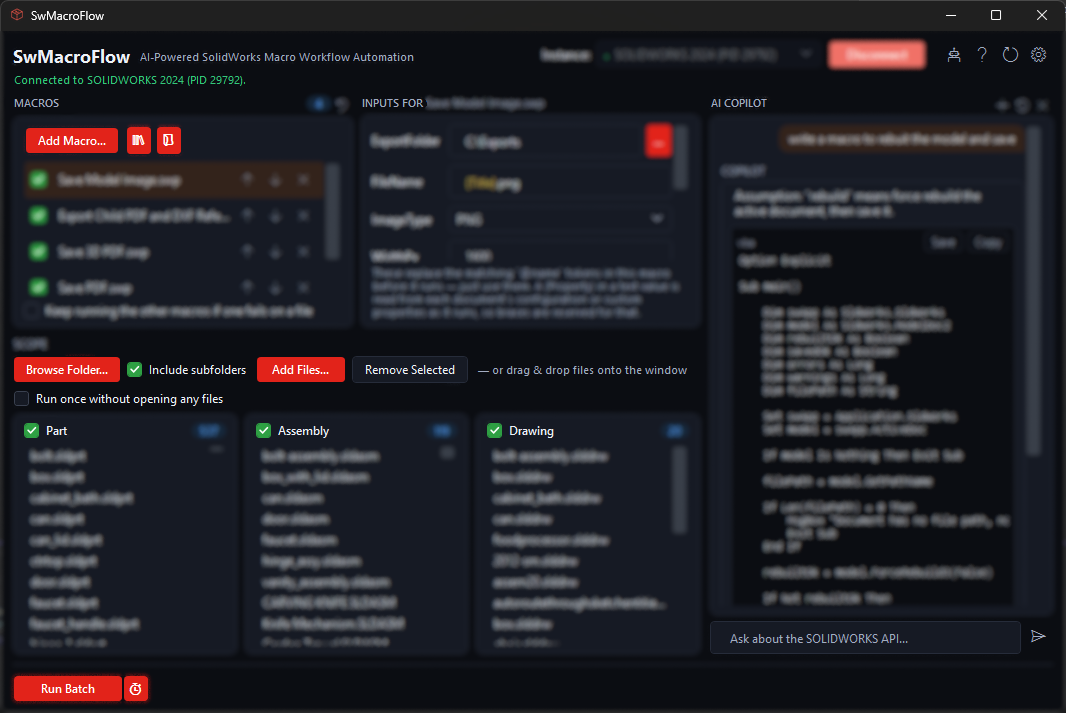1066x713 pixels.
Task: Remove the Save 3D PDF macro
Action: [x=303, y=251]
